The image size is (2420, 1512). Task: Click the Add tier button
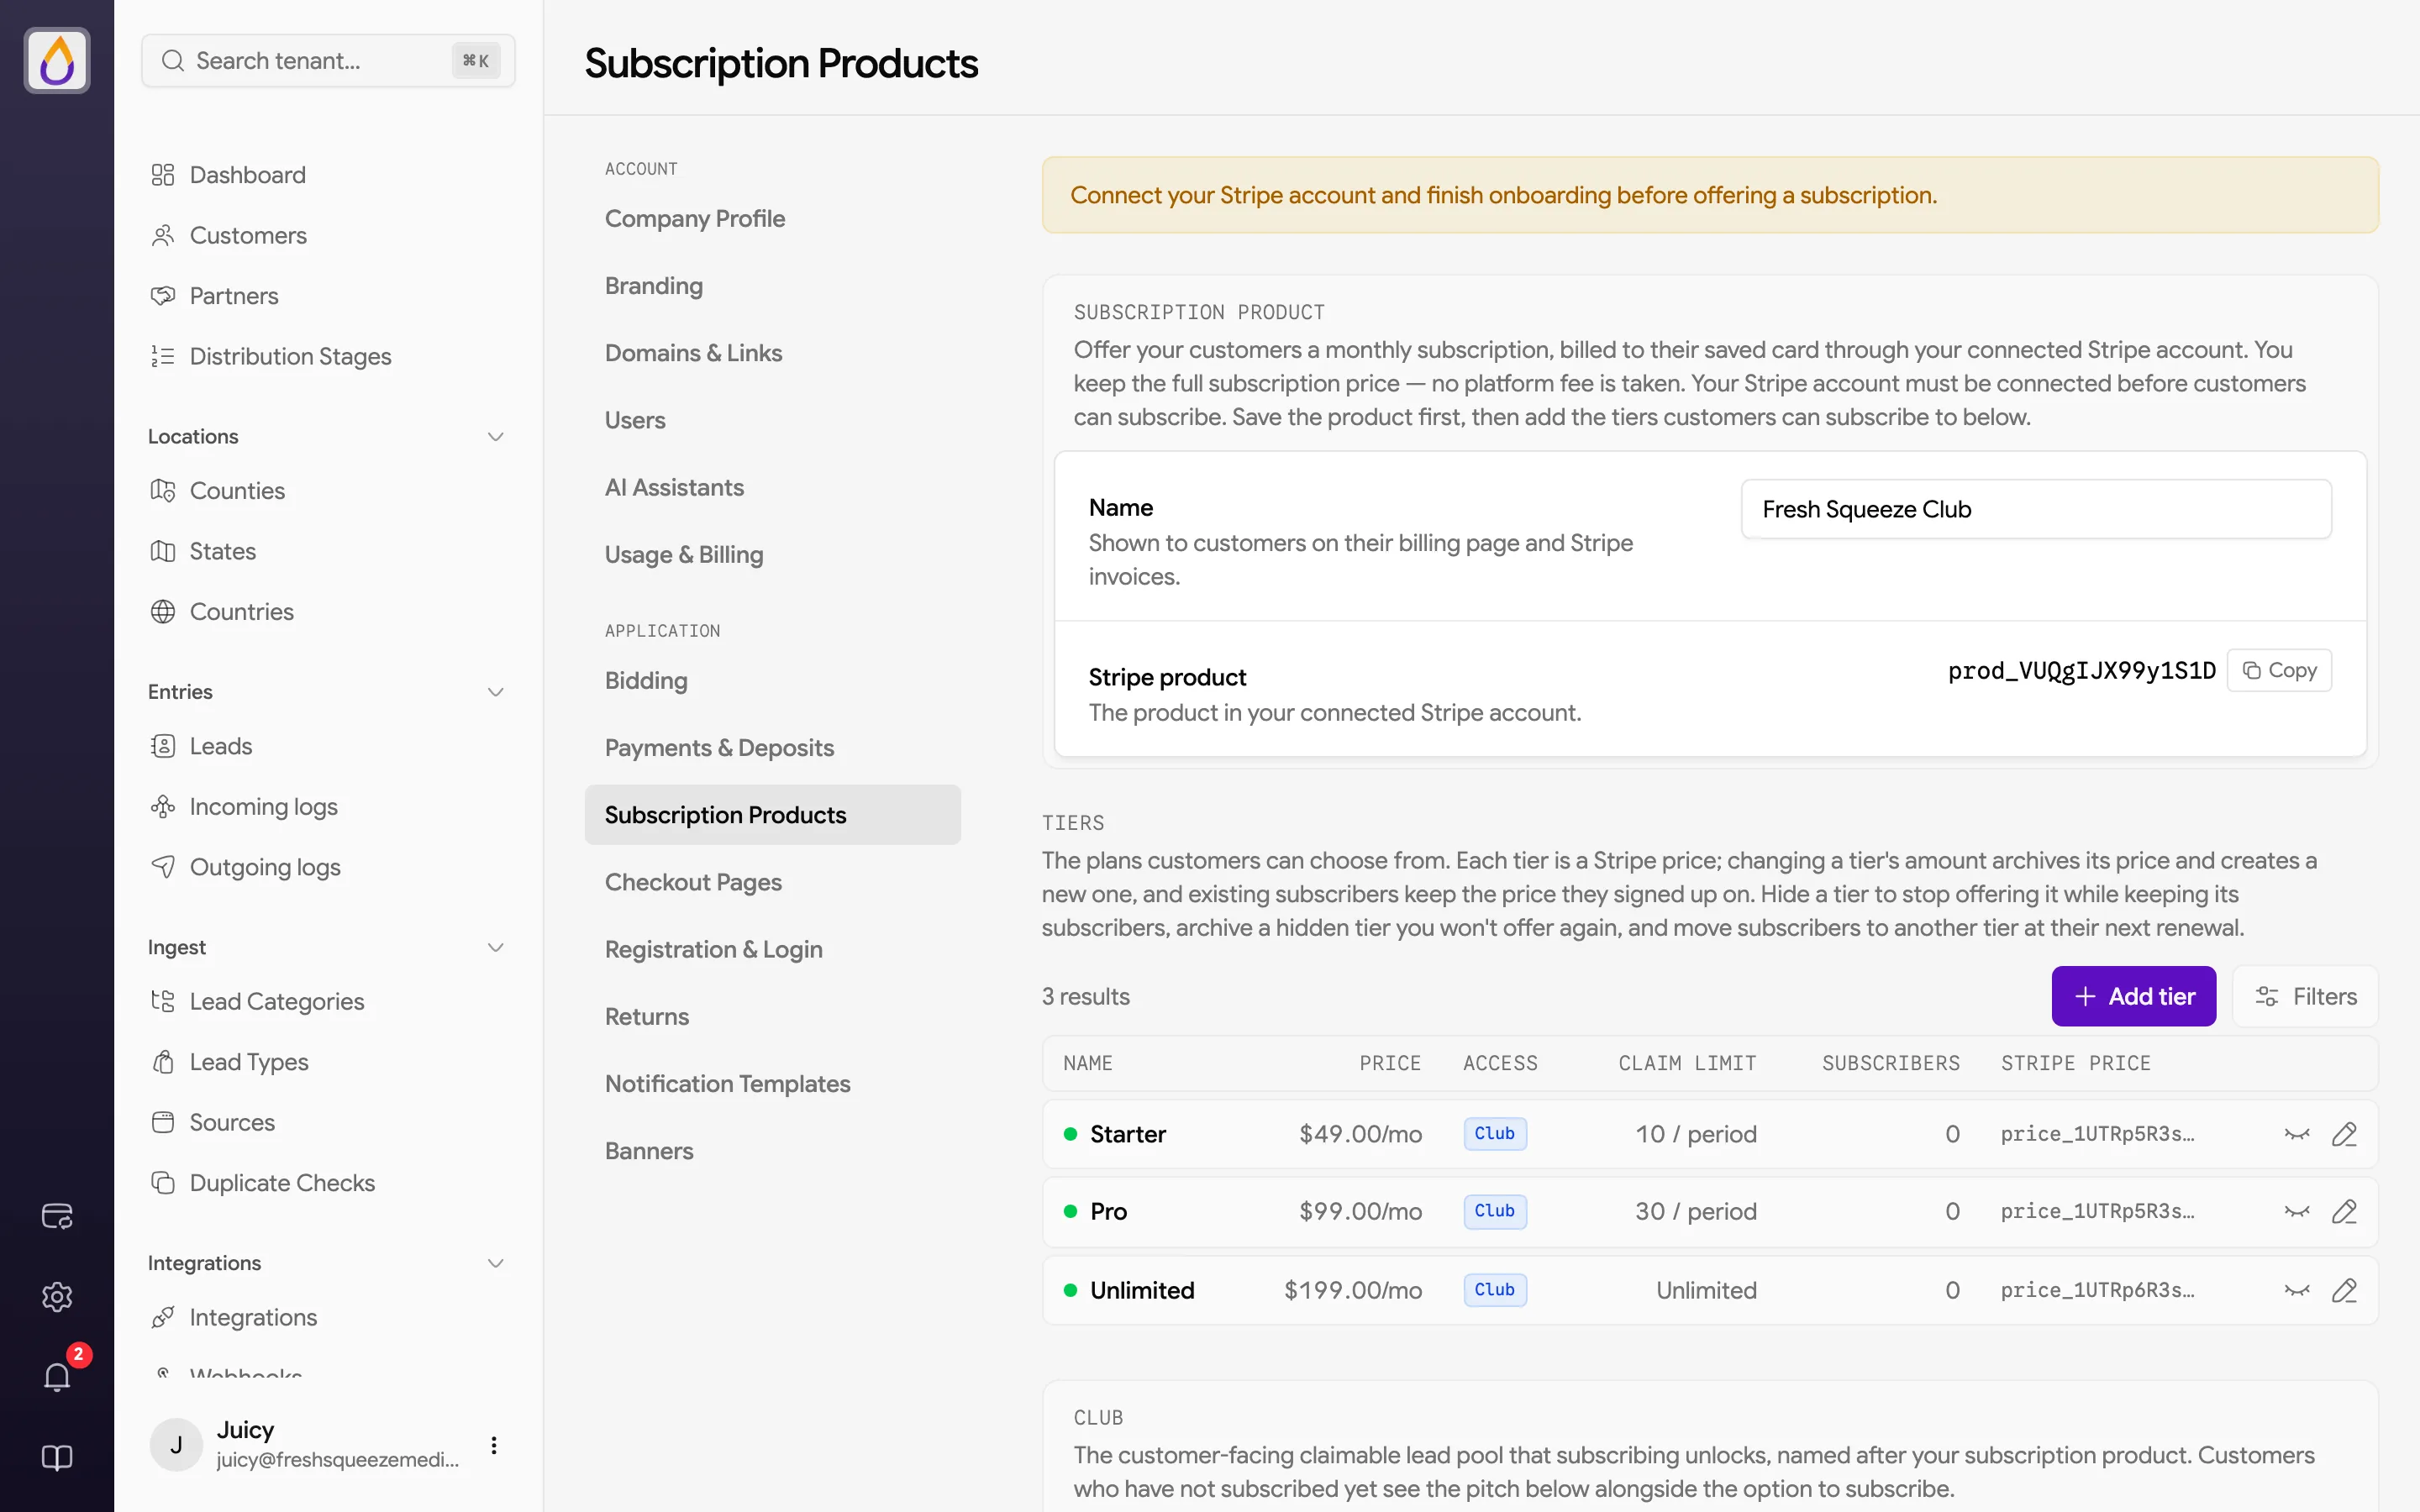pyautogui.click(x=2133, y=996)
